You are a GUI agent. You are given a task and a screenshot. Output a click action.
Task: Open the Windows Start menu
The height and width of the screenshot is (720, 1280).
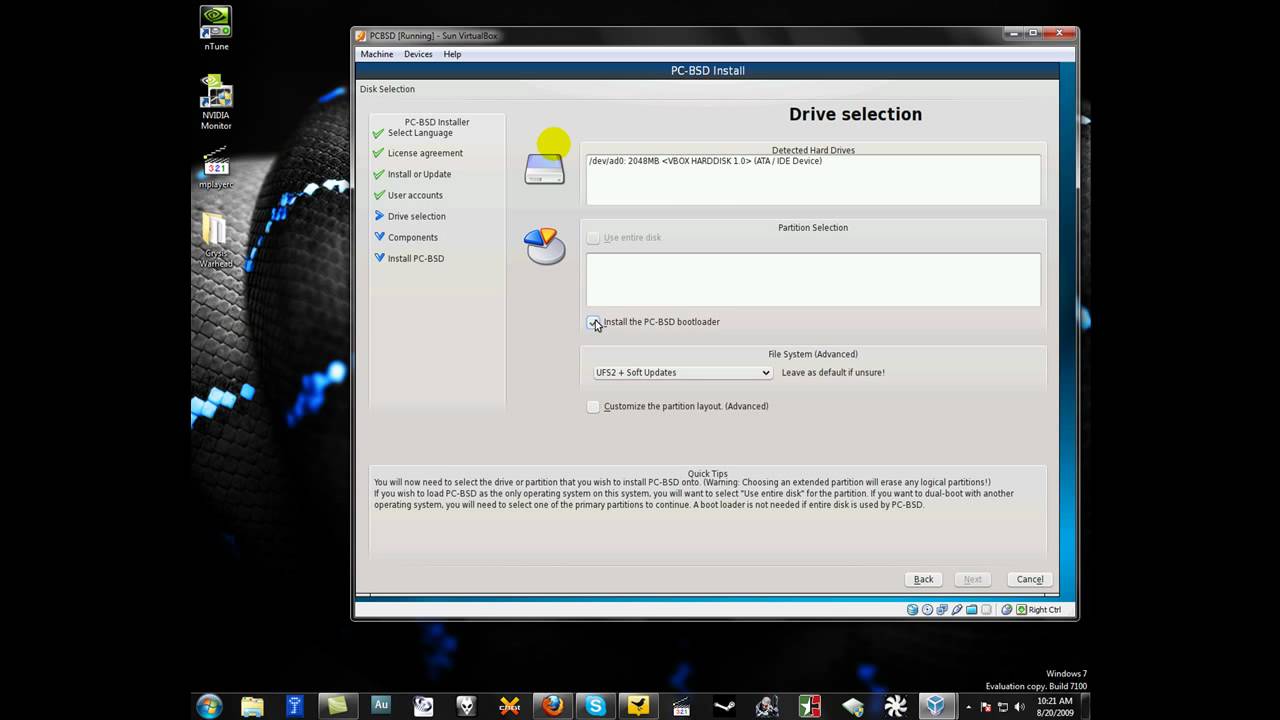(209, 706)
